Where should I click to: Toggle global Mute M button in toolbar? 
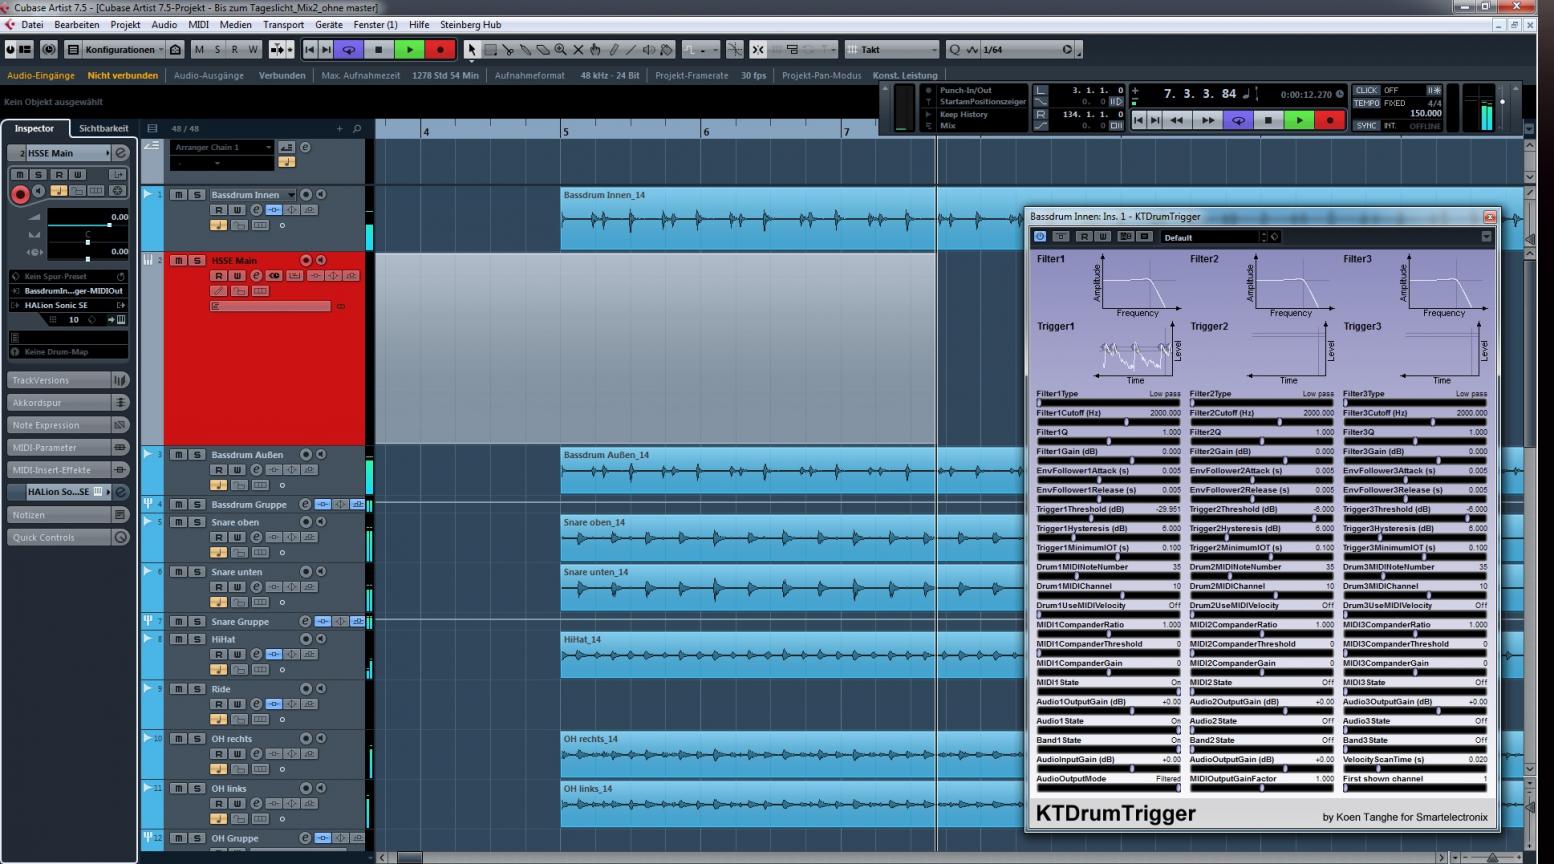pyautogui.click(x=199, y=49)
